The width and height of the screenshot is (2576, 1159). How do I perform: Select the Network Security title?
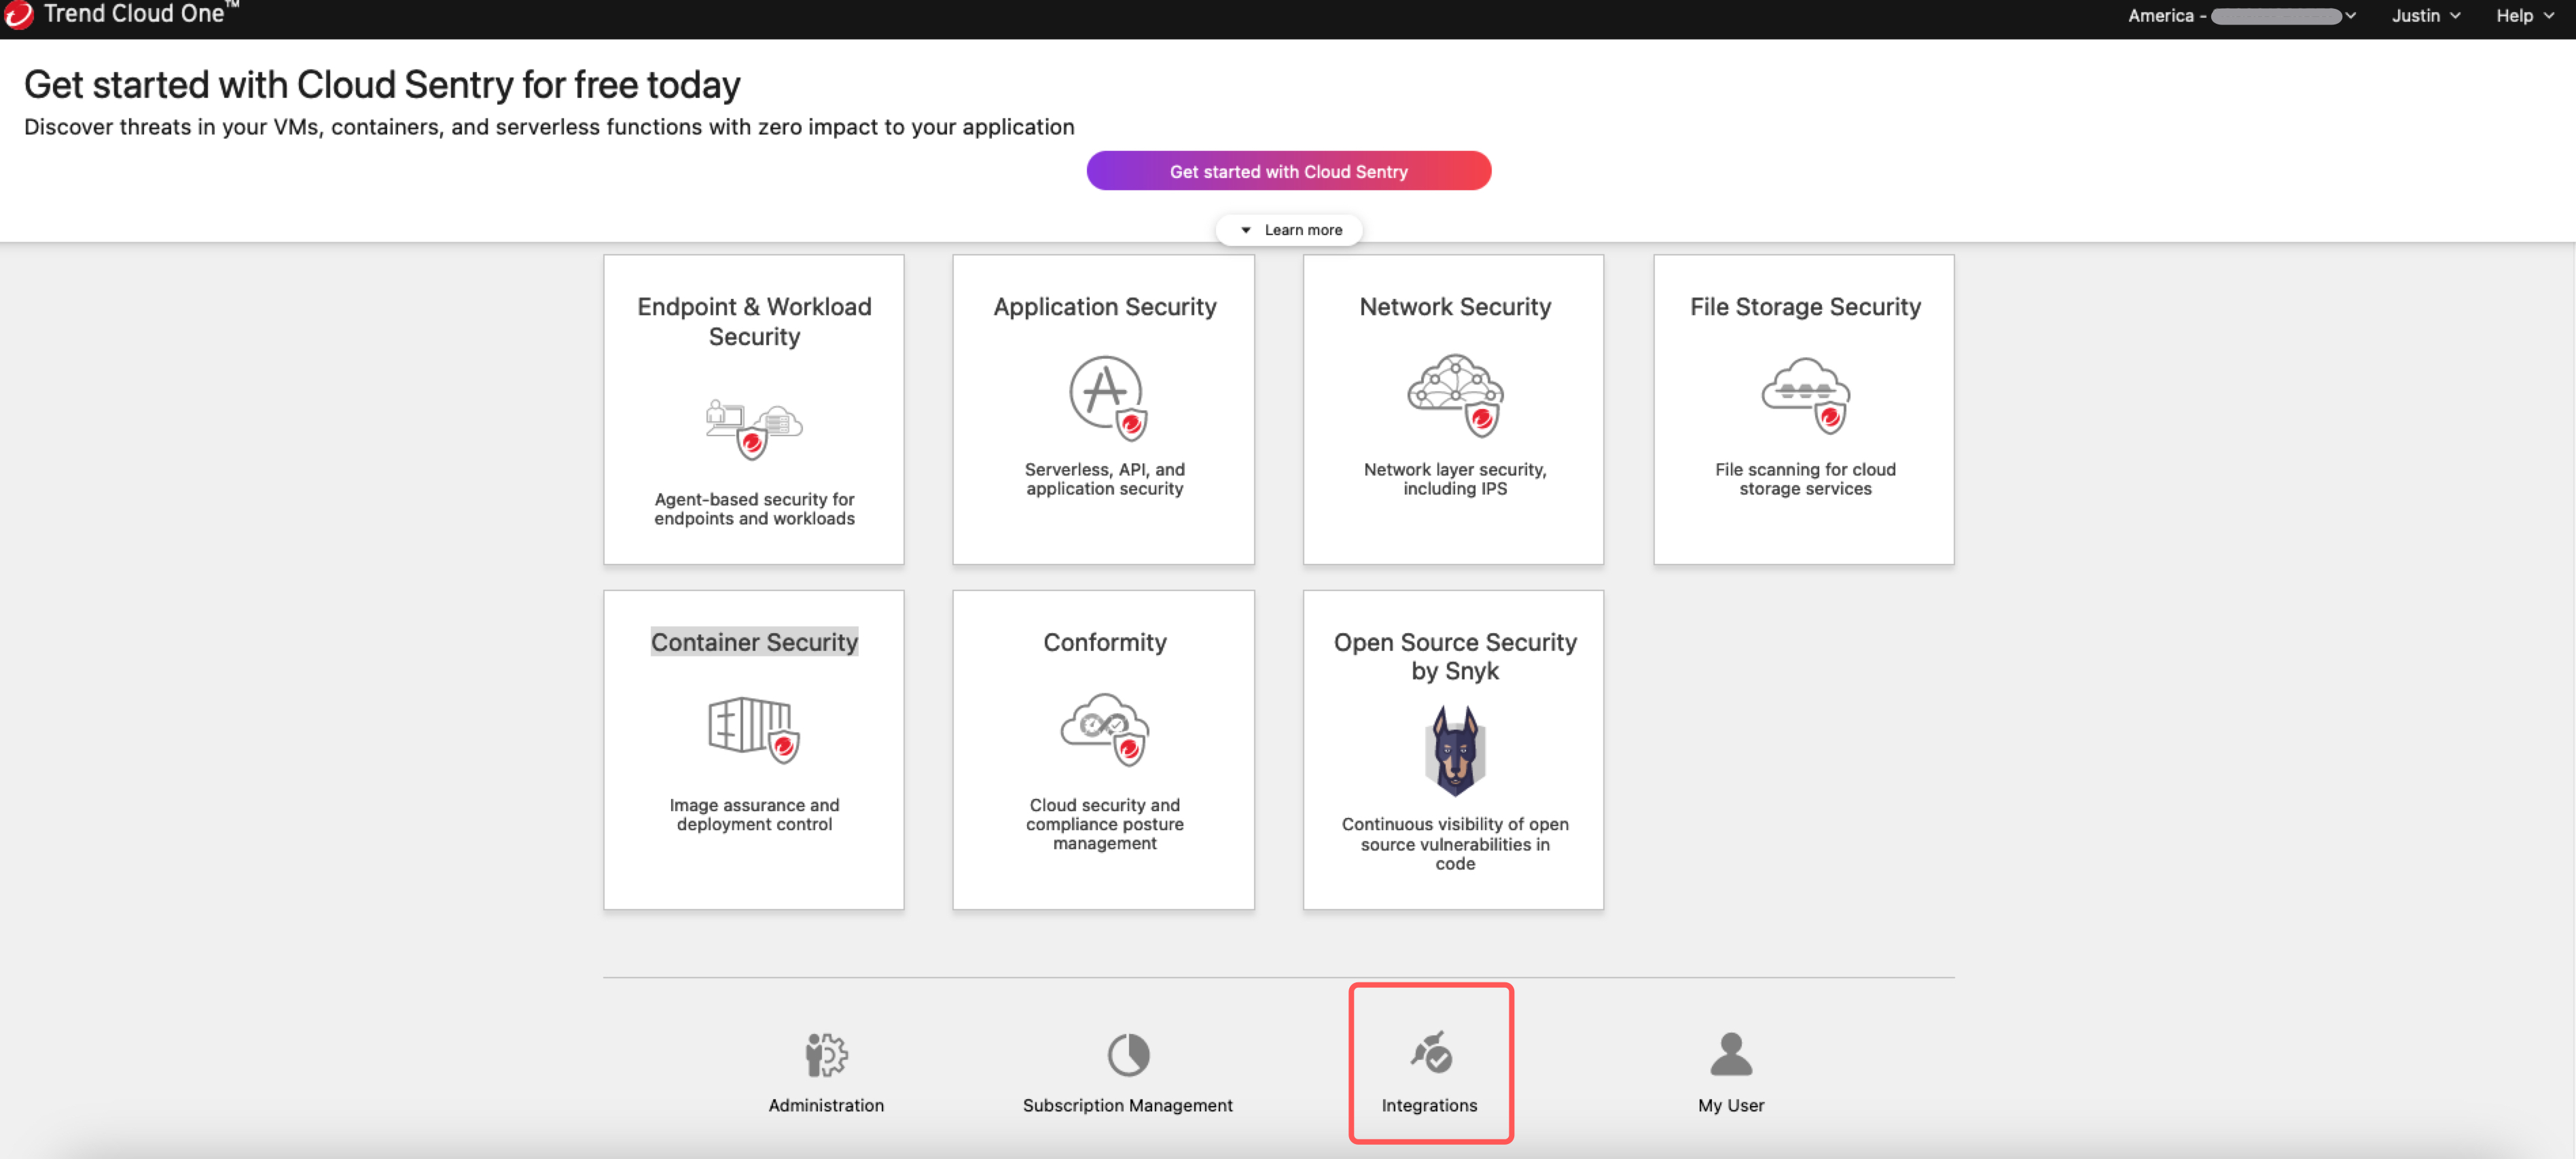coord(1455,307)
